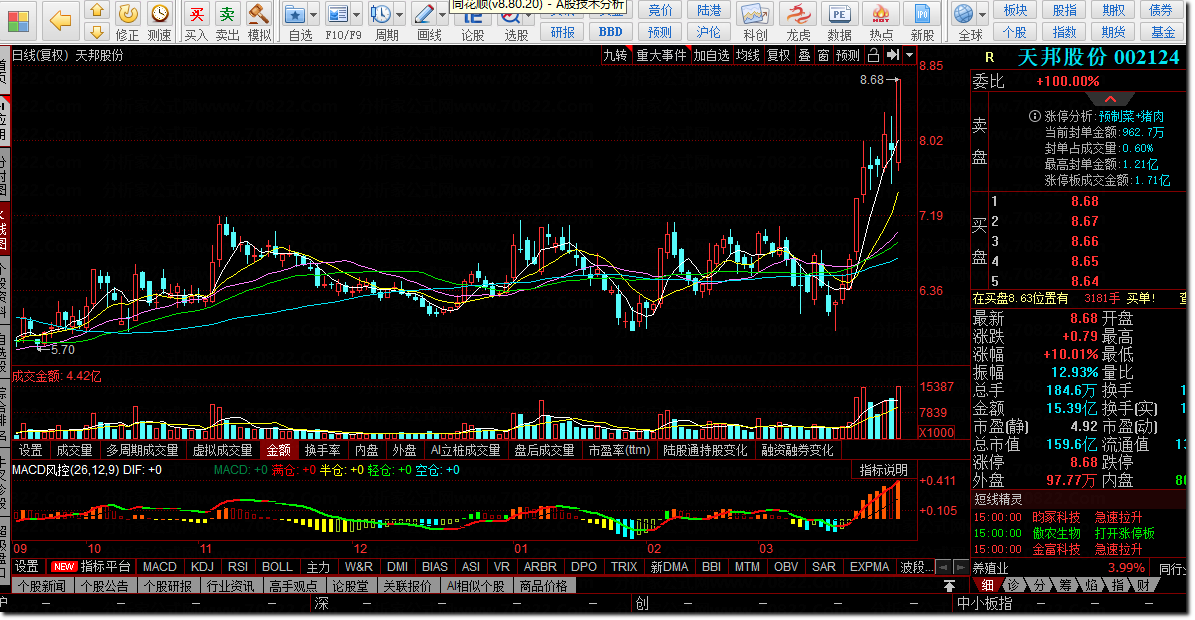Open the chart header dropdown triangle
The height and width of the screenshot is (620, 1195).
pyautogui.click(x=909, y=55)
